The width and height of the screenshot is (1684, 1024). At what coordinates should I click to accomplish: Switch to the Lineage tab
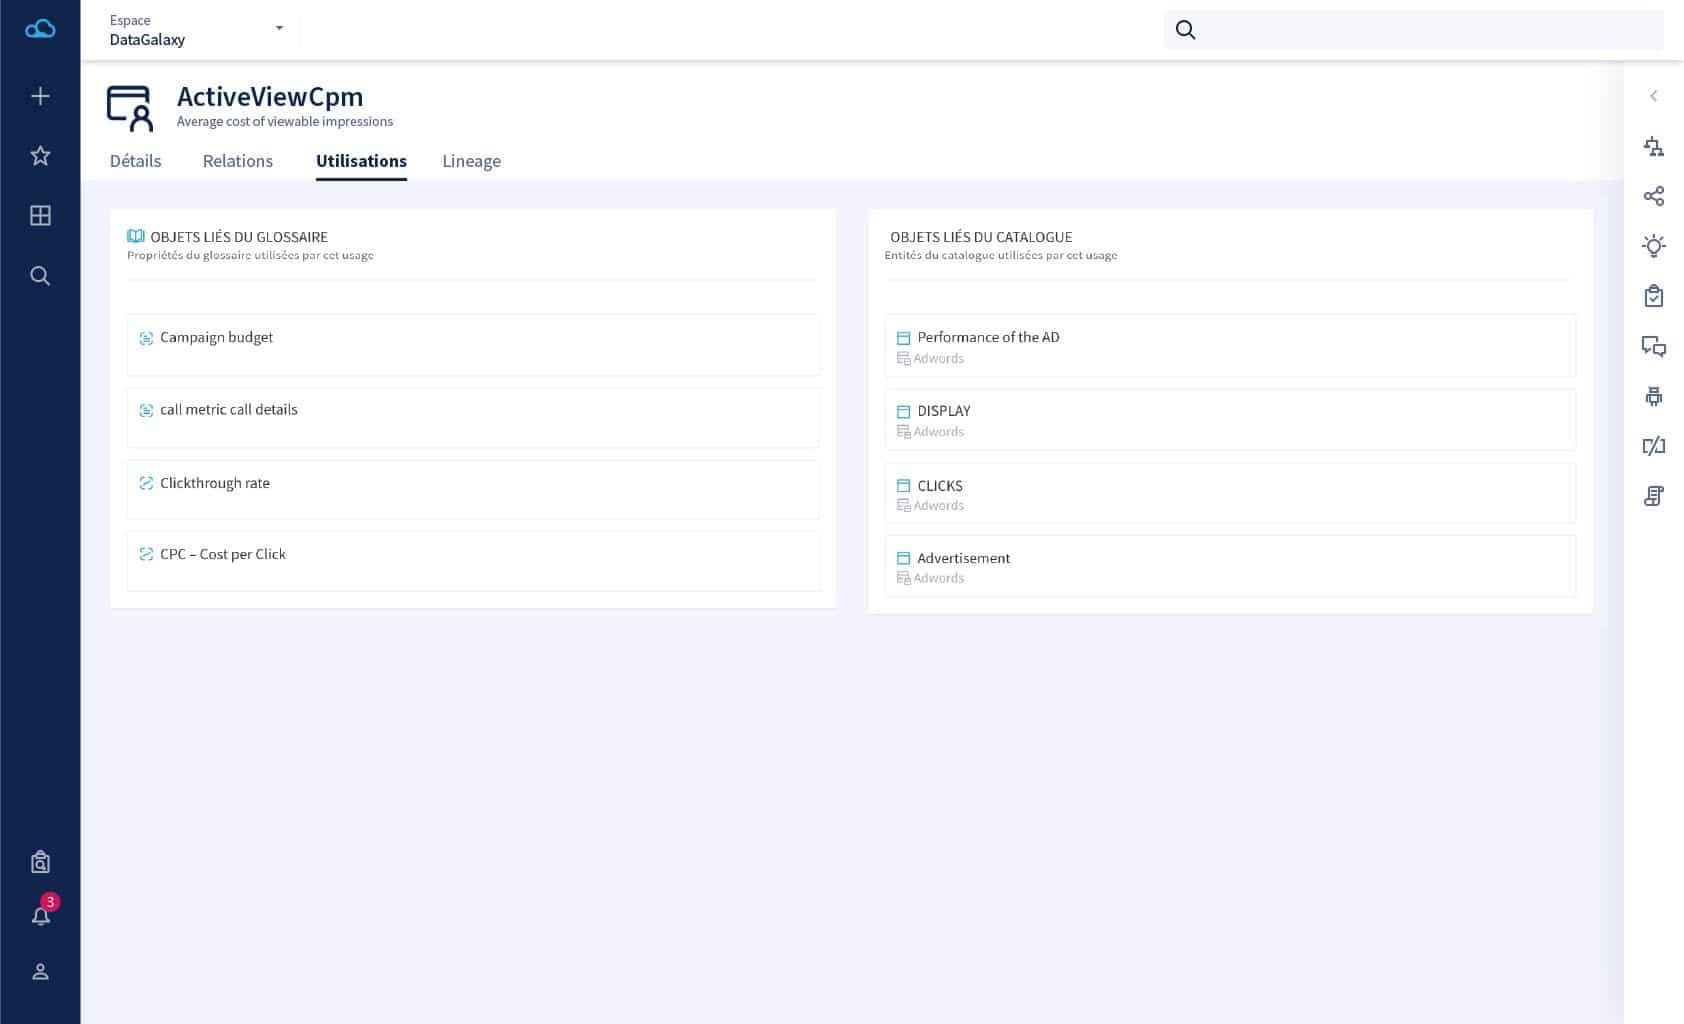(x=471, y=161)
